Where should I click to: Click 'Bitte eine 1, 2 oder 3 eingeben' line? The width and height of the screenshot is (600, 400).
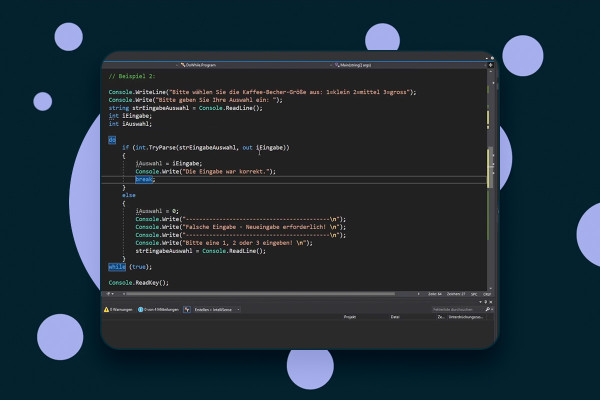[224, 243]
